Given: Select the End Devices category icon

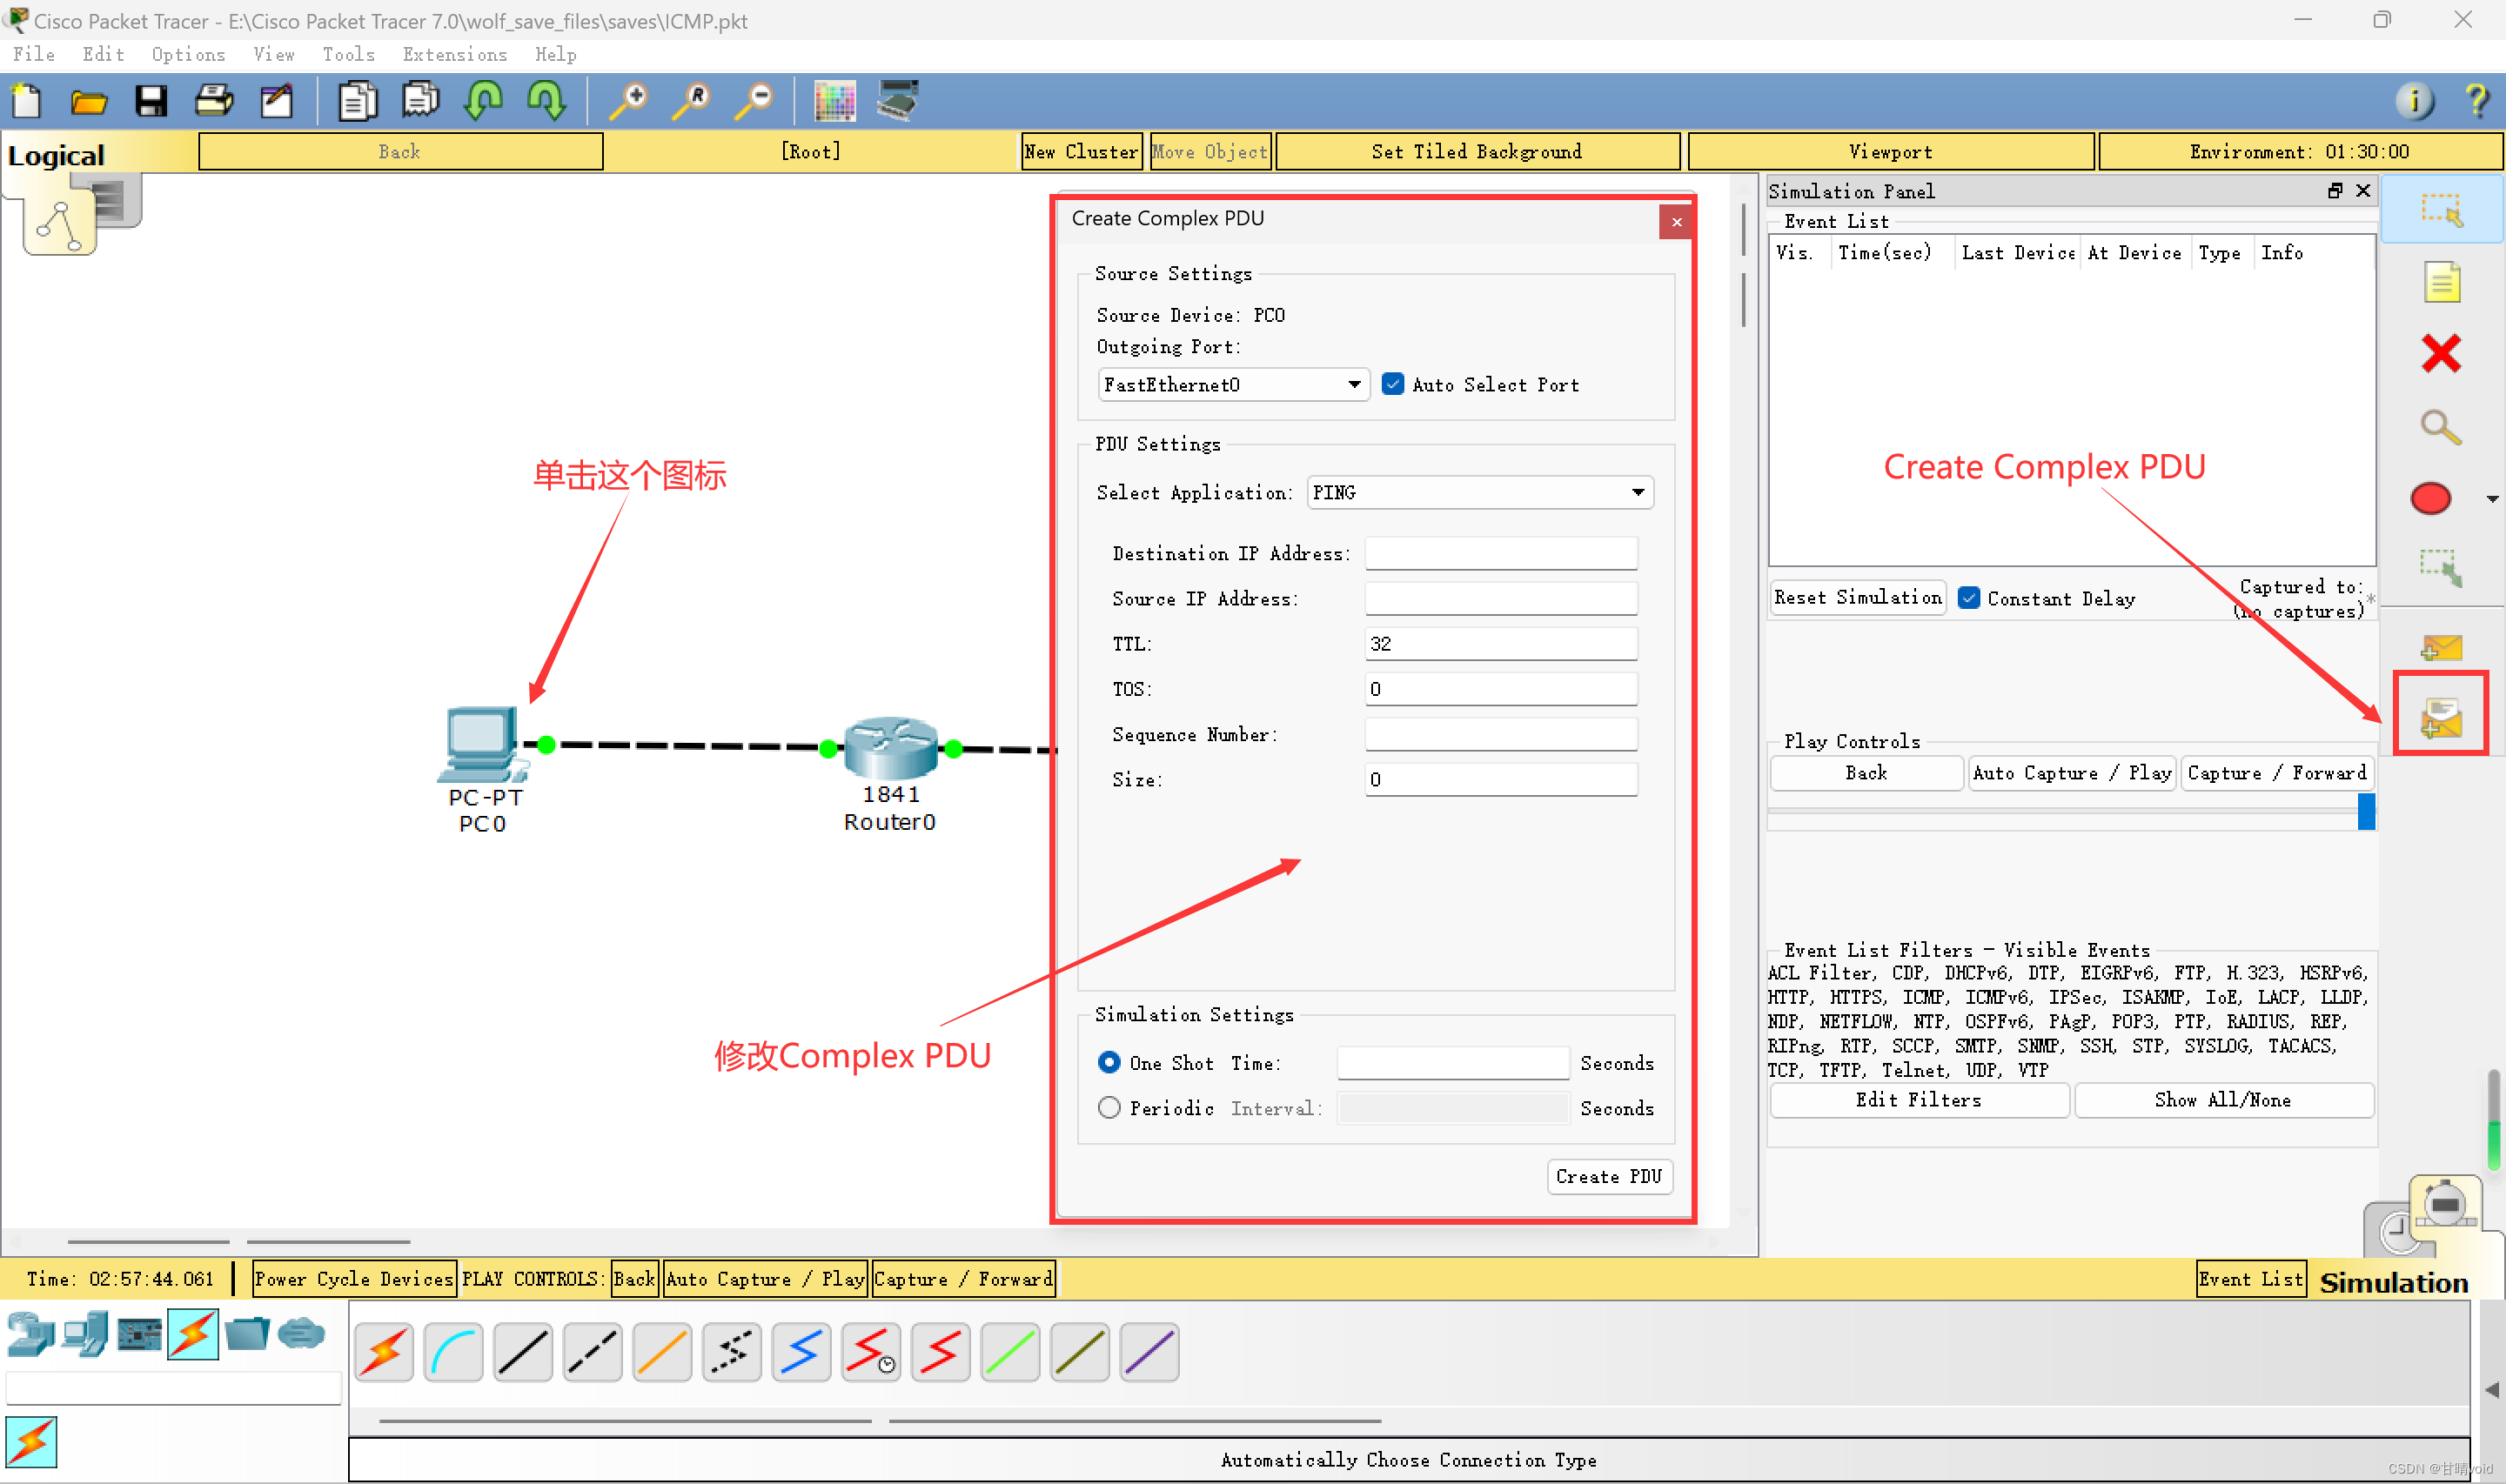Looking at the screenshot, I should (x=85, y=1335).
